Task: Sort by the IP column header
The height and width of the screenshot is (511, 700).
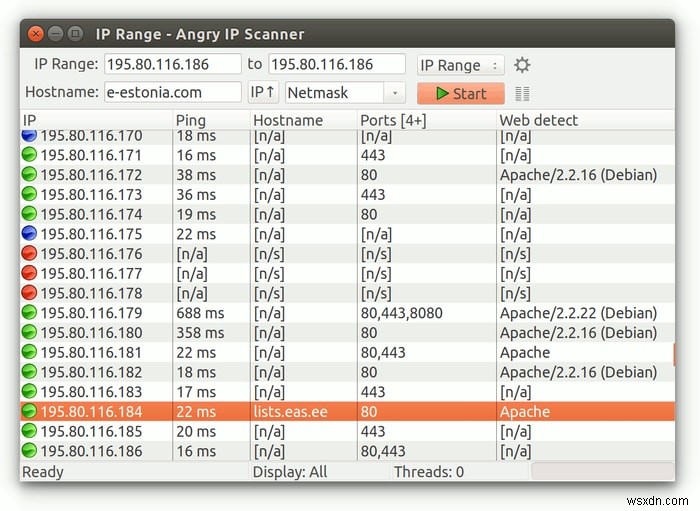Action: click(x=96, y=120)
